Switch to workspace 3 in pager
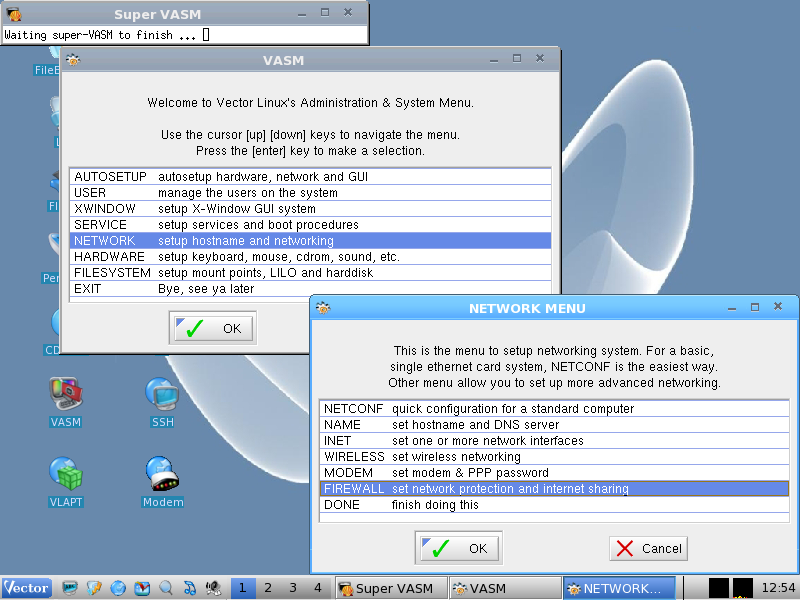 (x=292, y=588)
